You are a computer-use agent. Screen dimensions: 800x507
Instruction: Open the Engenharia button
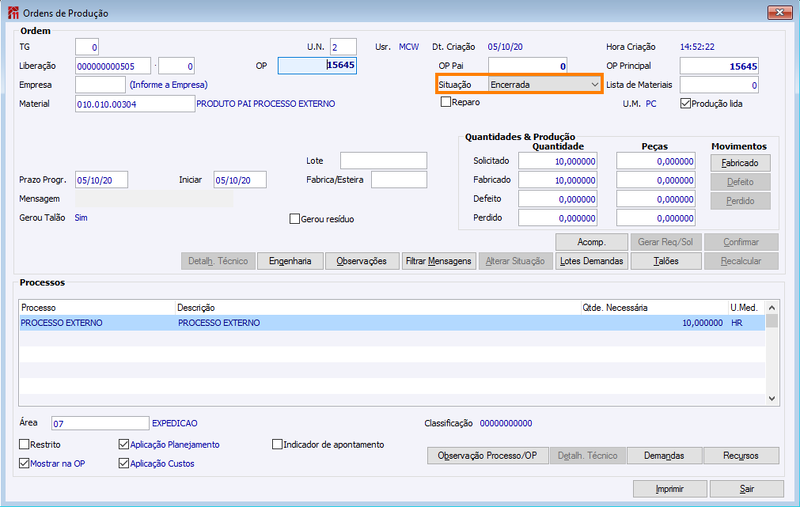(x=290, y=261)
